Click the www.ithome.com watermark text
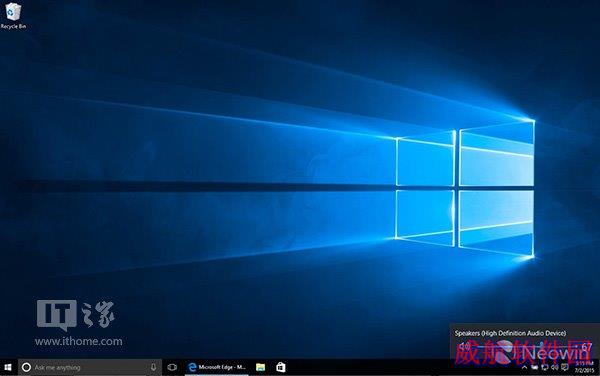The image size is (600, 376). click(x=78, y=341)
